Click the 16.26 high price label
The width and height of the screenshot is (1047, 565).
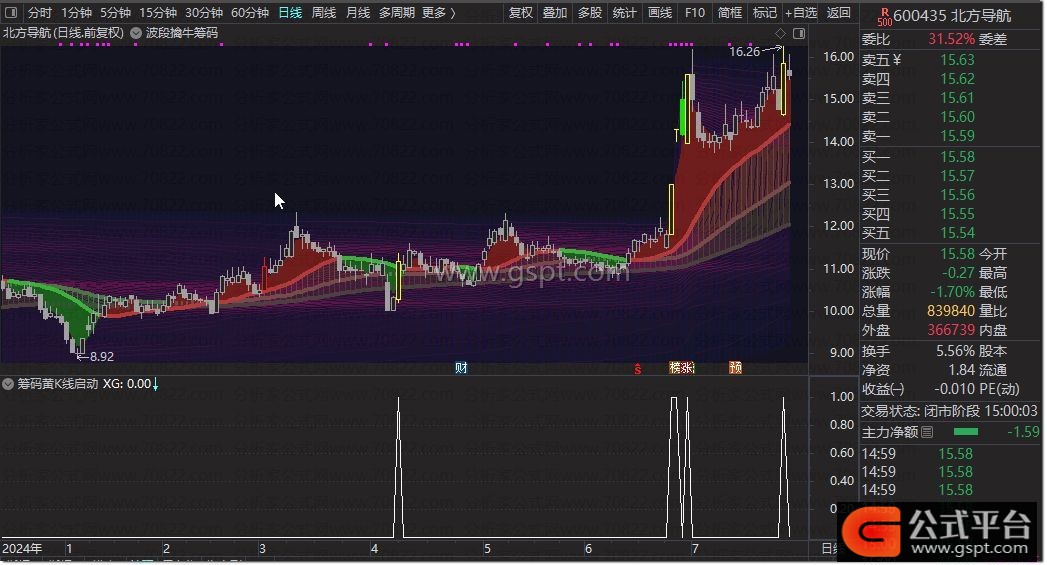[x=744, y=51]
